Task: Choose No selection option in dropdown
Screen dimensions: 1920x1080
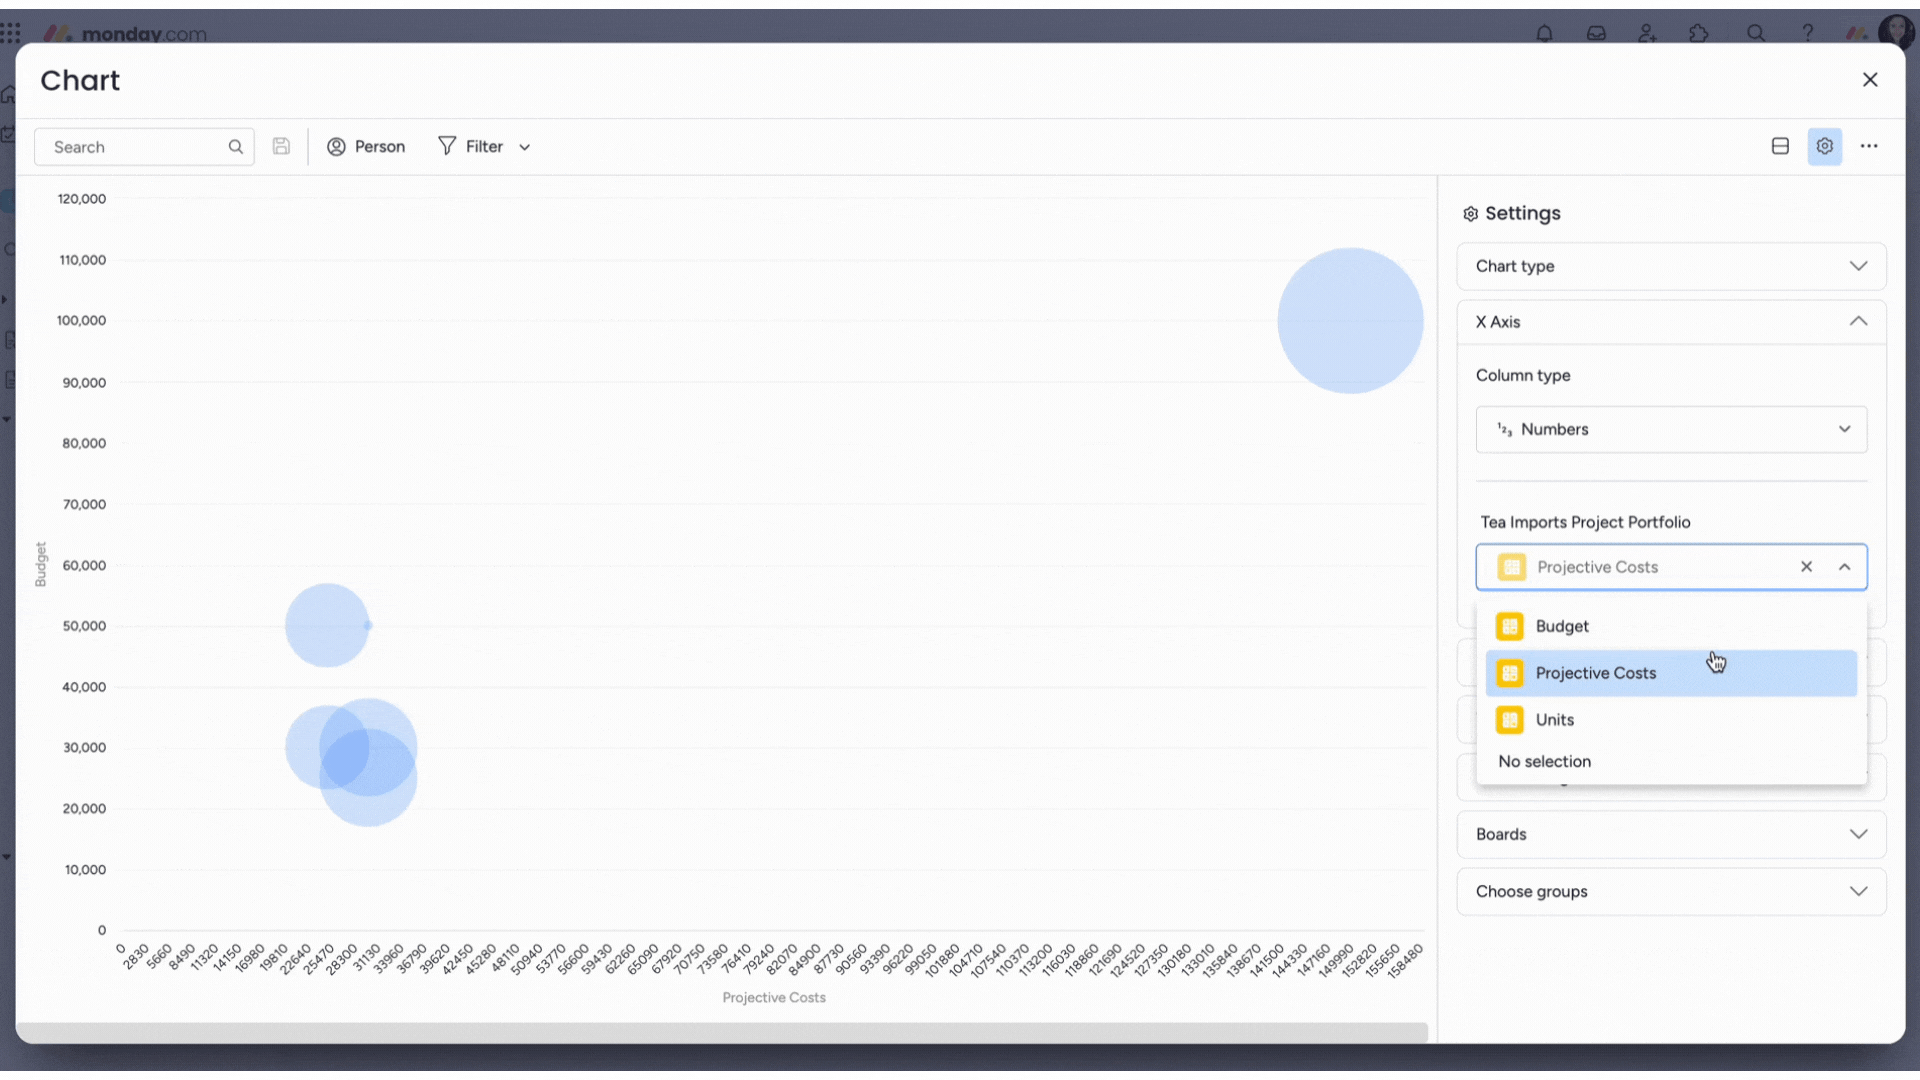Action: [x=1544, y=761]
